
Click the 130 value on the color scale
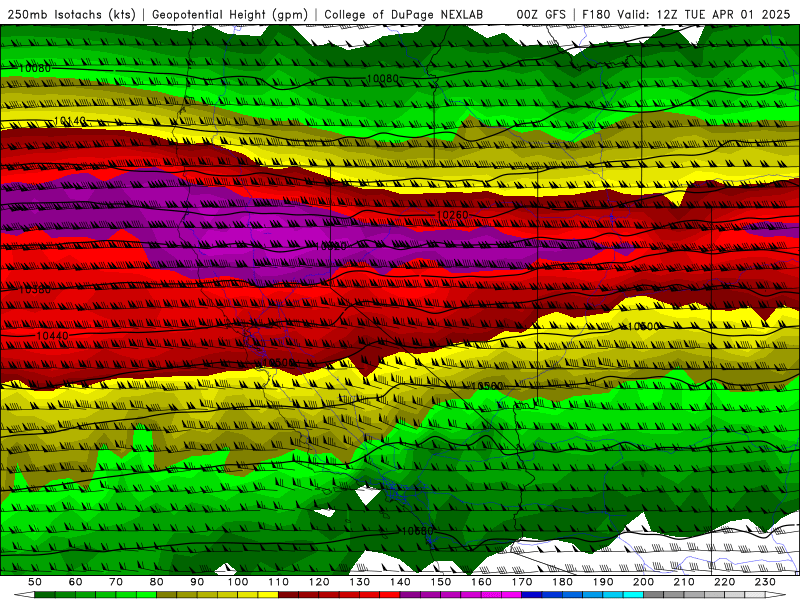pyautogui.click(x=359, y=582)
